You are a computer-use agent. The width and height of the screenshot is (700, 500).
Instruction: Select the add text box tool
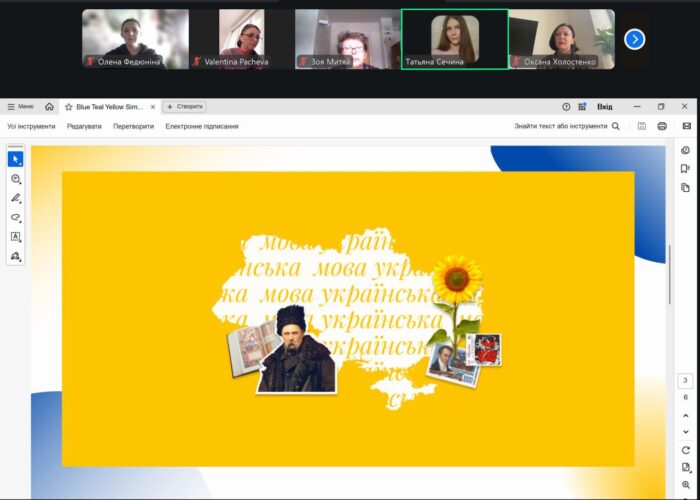[16, 237]
